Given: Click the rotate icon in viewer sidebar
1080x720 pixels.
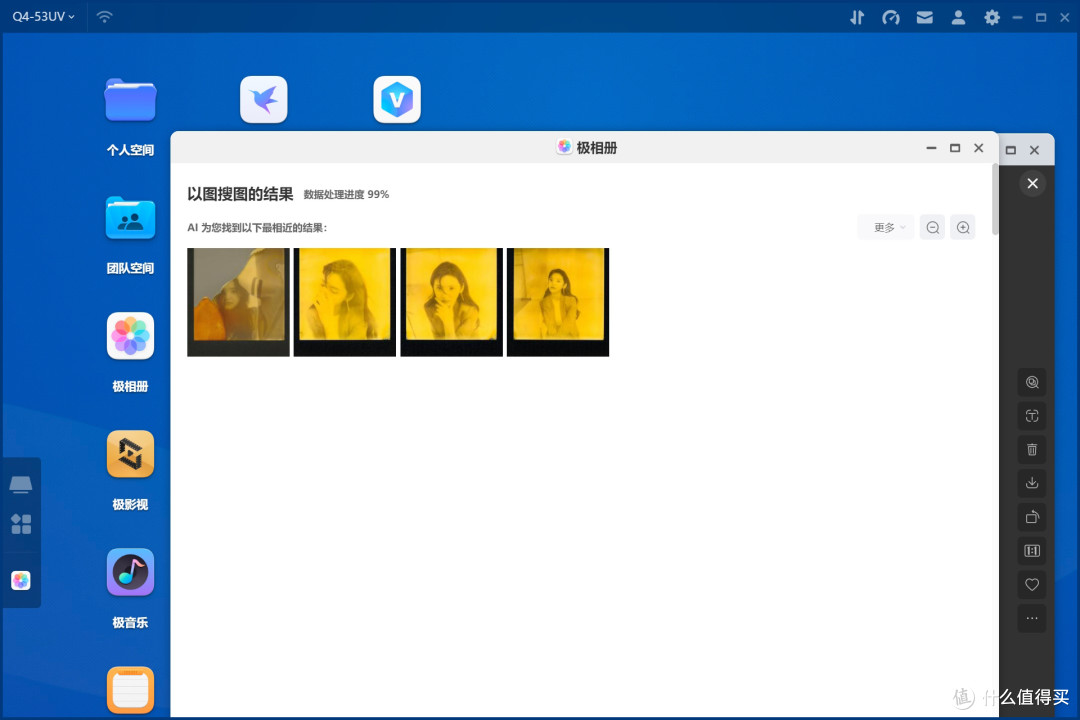Looking at the screenshot, I should click(x=1032, y=517).
